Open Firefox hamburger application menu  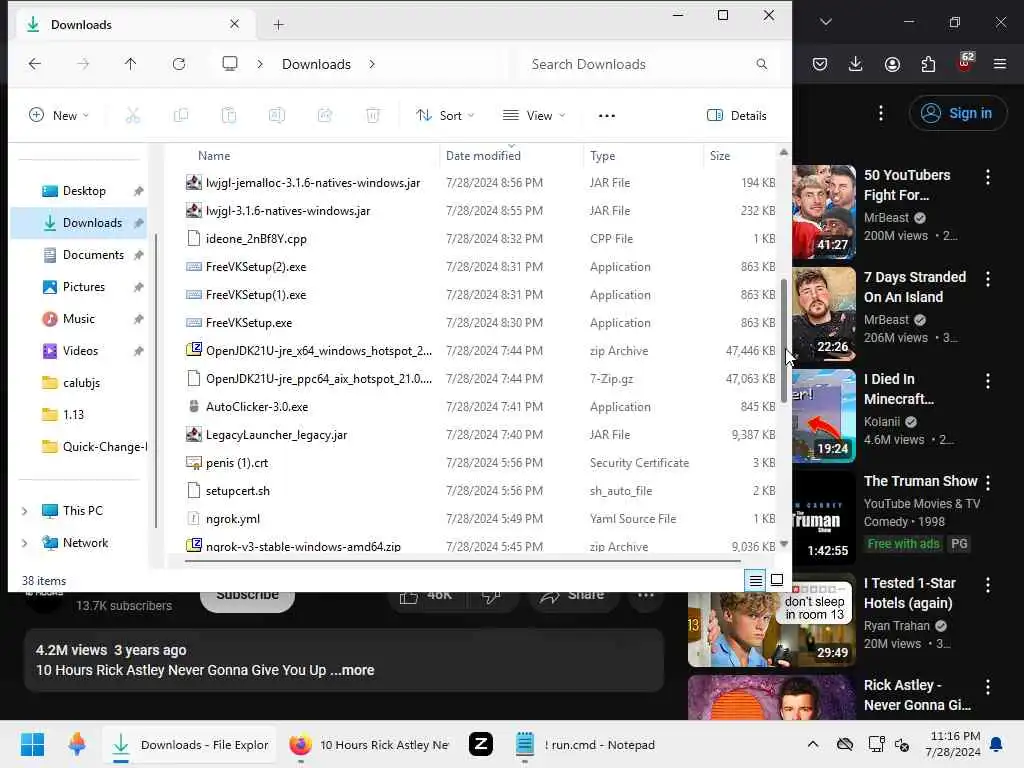tap(1000, 64)
